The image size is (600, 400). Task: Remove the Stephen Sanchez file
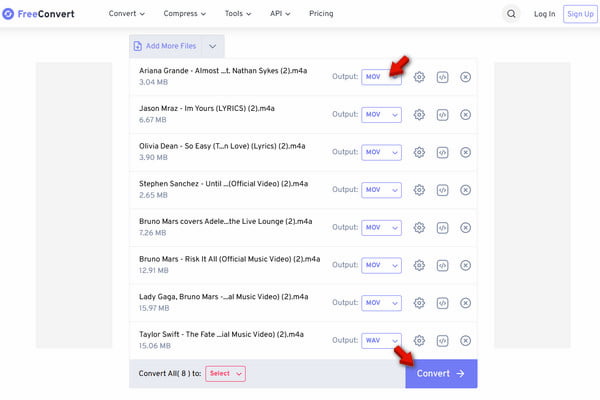[x=465, y=190]
